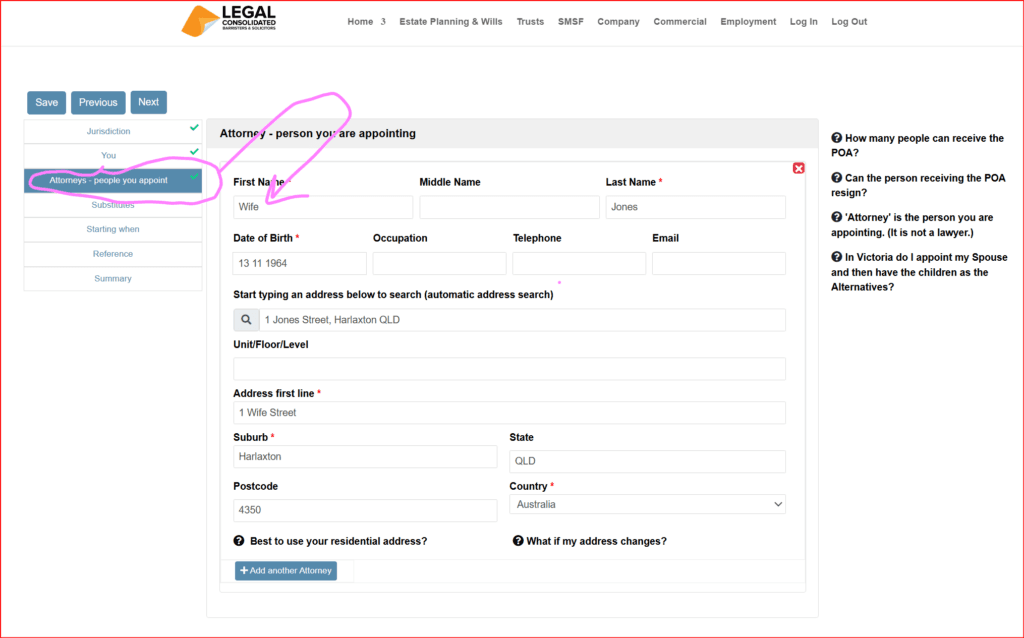The image size is (1024, 638).
Task: Select the Jurisdiction step
Action: click(112, 131)
